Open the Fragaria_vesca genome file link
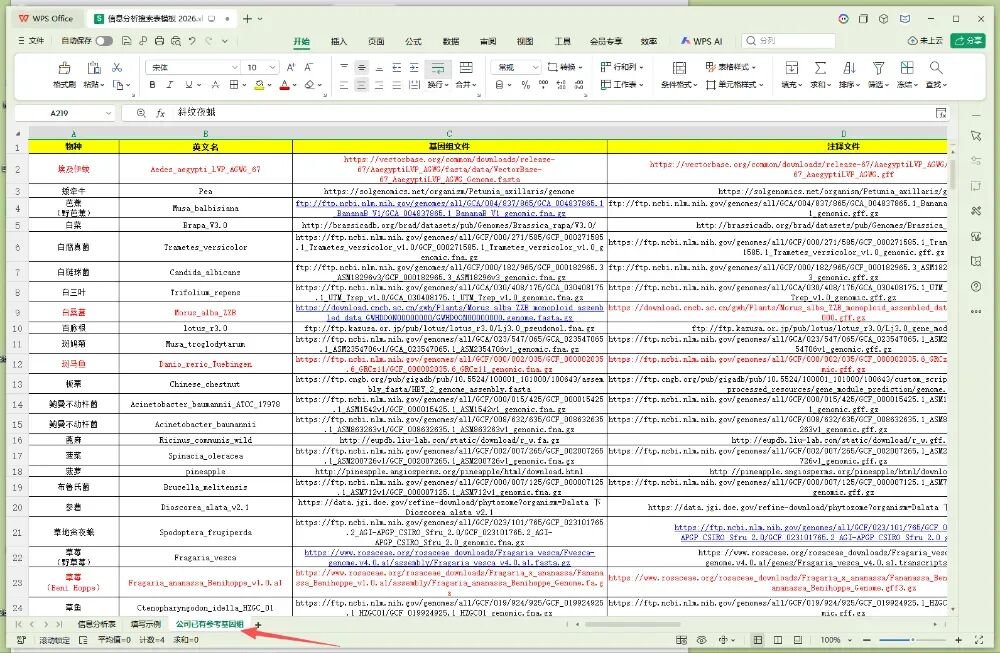The image size is (1000, 653). (449, 557)
